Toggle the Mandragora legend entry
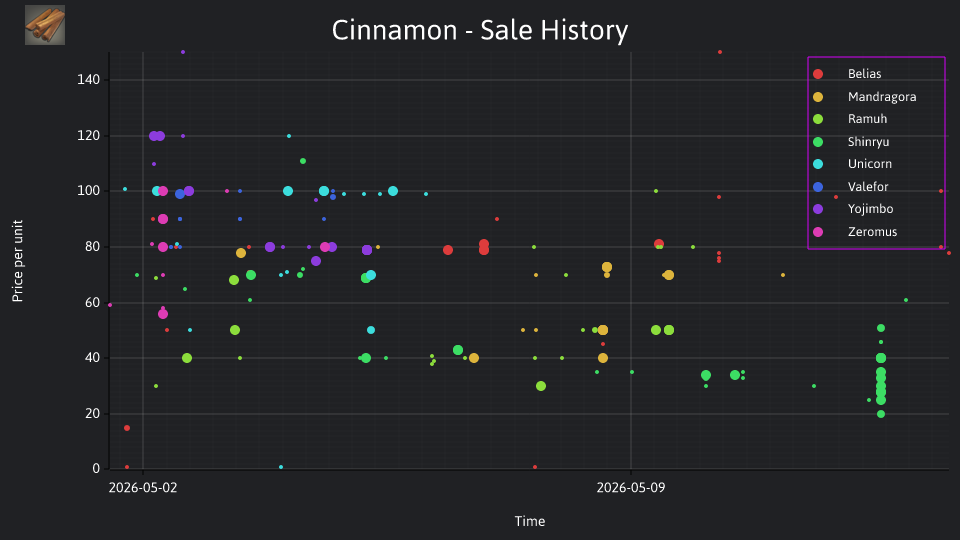This screenshot has height=540, width=960. point(882,97)
